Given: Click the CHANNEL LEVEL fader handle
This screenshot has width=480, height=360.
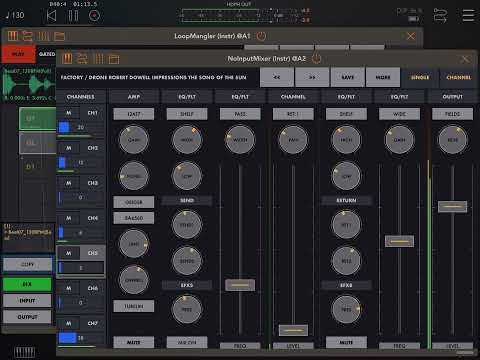Looking at the screenshot, I should [293, 330].
